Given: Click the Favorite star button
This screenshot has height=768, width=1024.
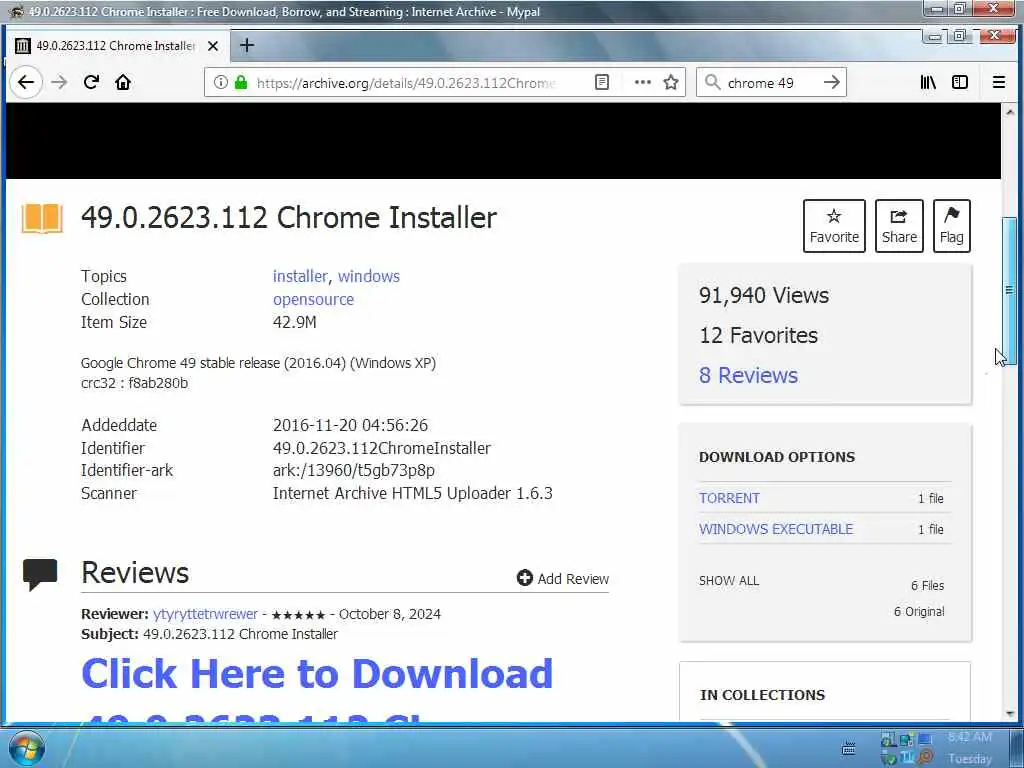Looking at the screenshot, I should pos(834,226).
